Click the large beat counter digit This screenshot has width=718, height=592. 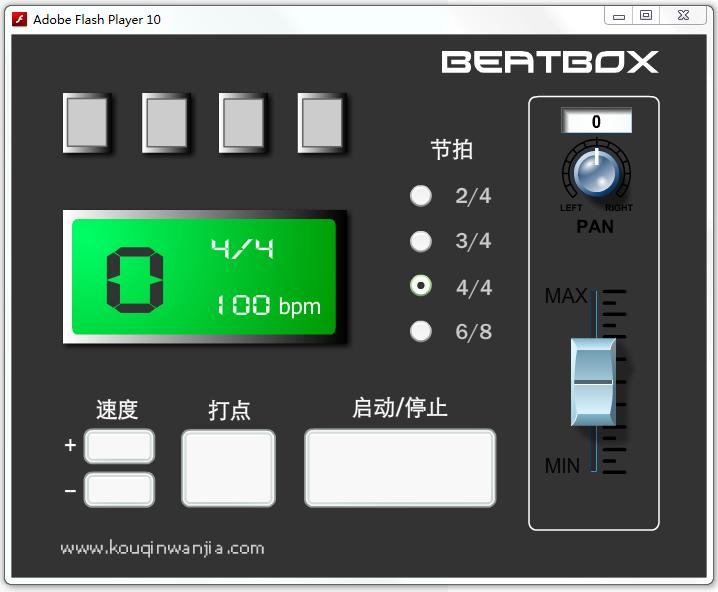[x=135, y=280]
